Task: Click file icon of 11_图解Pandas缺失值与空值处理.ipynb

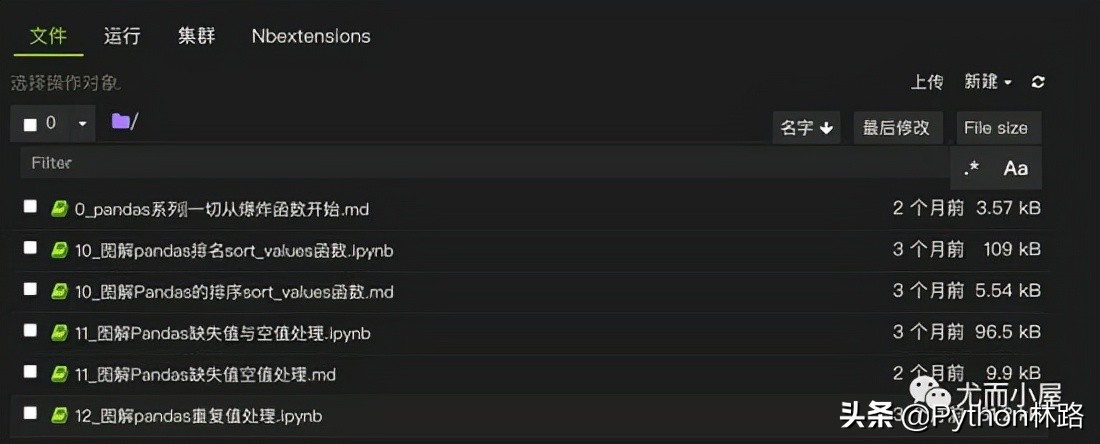Action: pyautogui.click(x=59, y=332)
